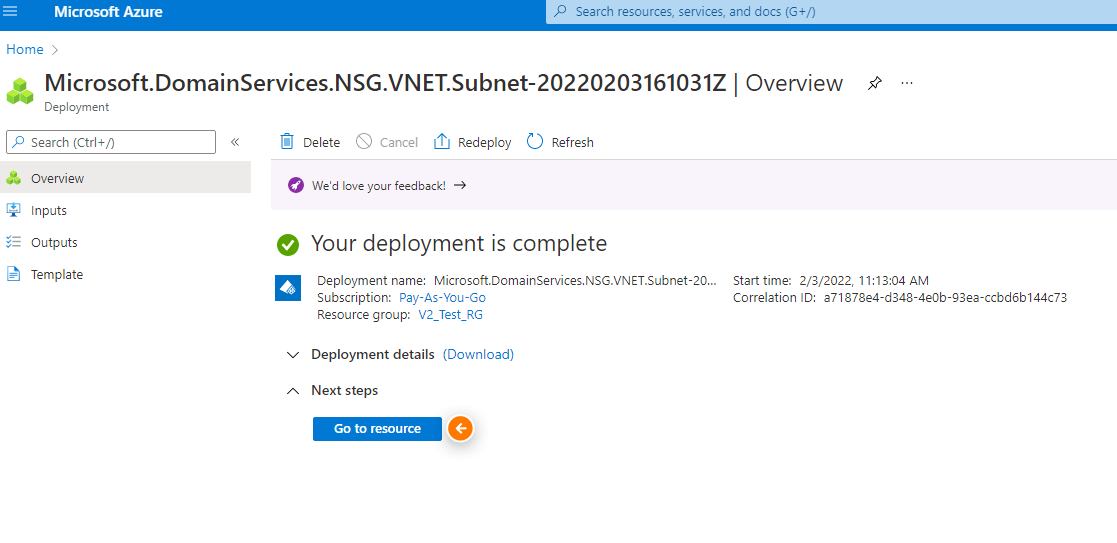Open the hamburger portal menu
The image size is (1117, 543).
click(x=11, y=11)
